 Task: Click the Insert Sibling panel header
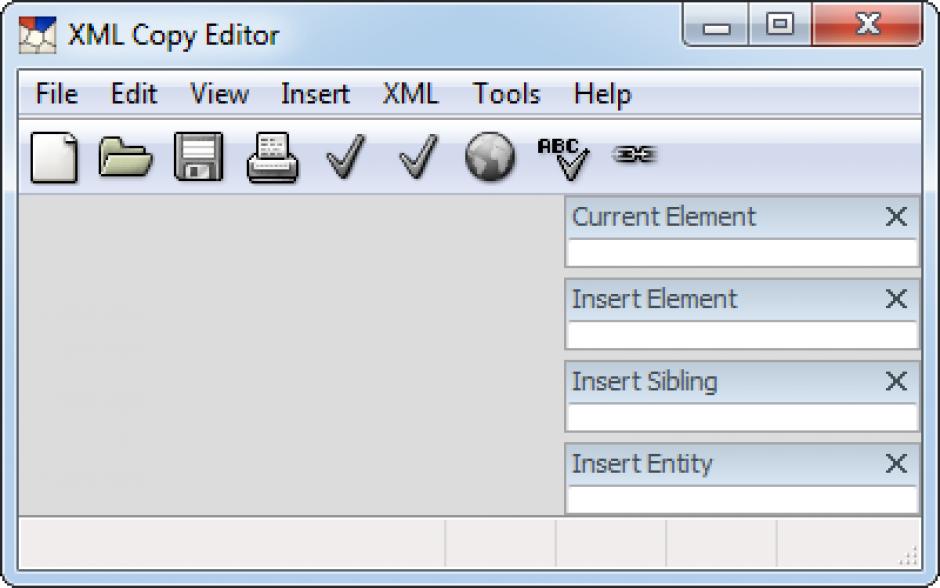tap(742, 381)
